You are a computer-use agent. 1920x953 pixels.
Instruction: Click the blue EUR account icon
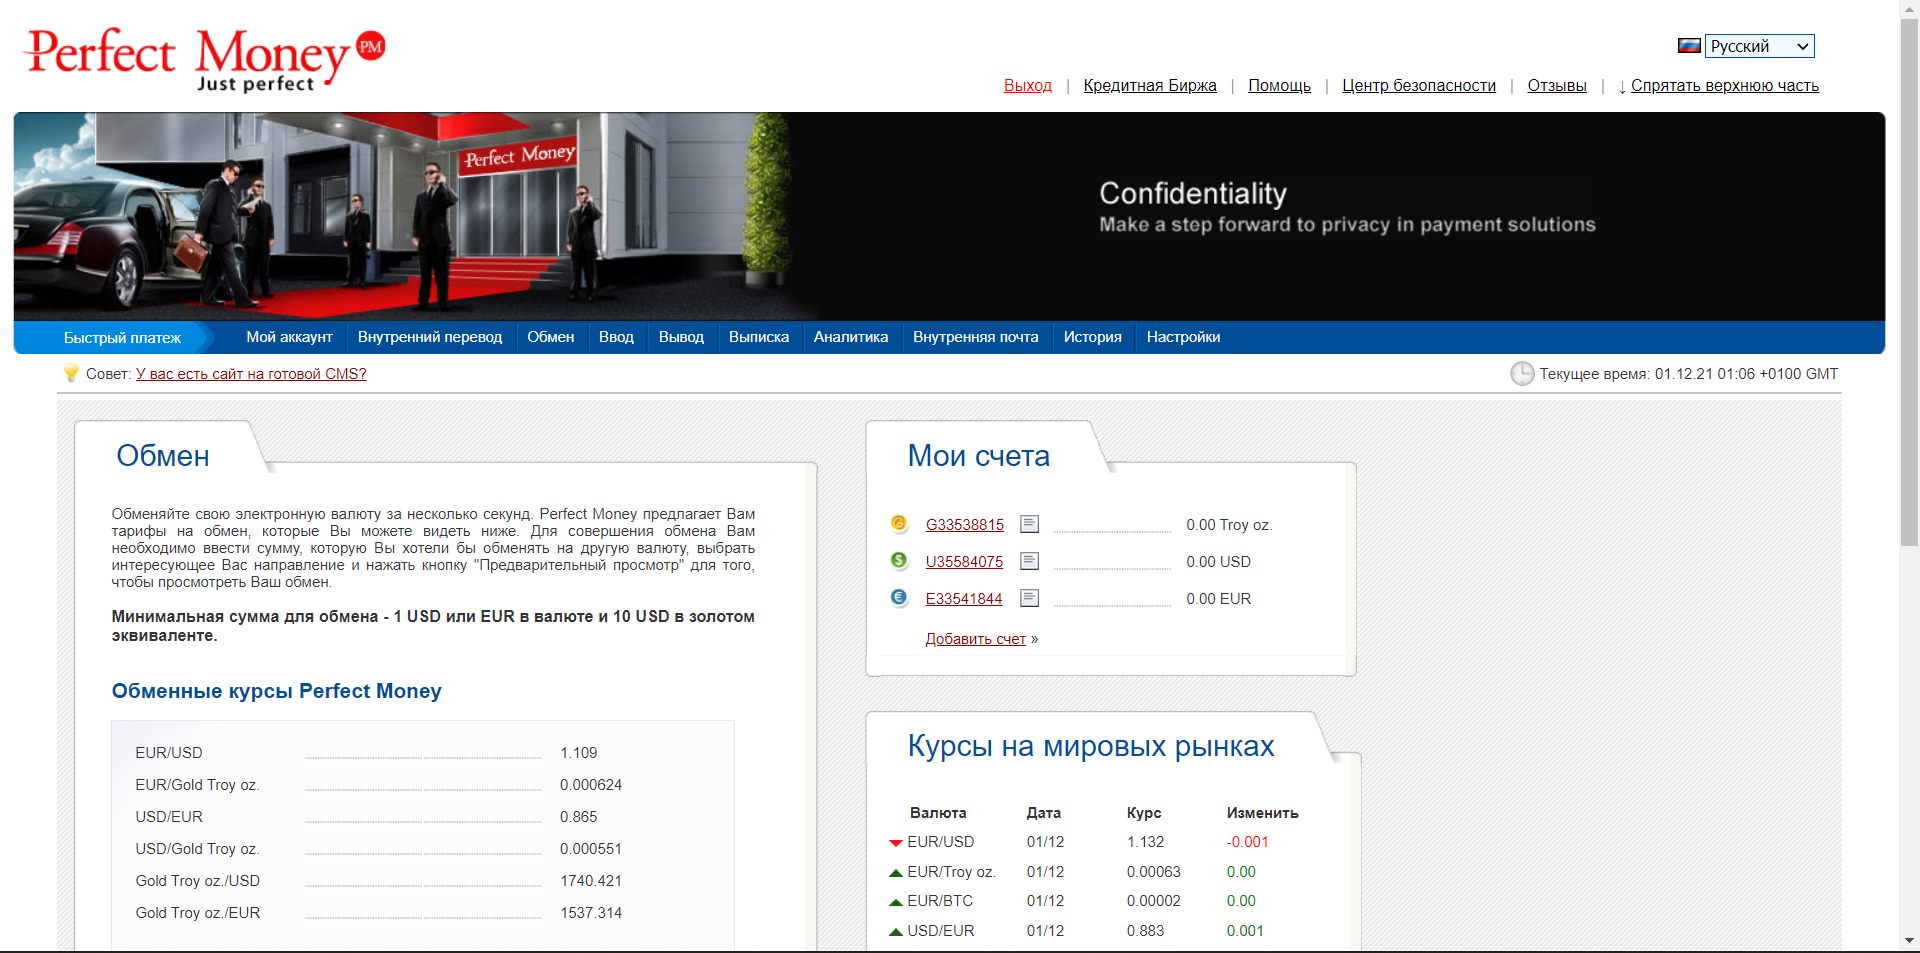point(899,597)
